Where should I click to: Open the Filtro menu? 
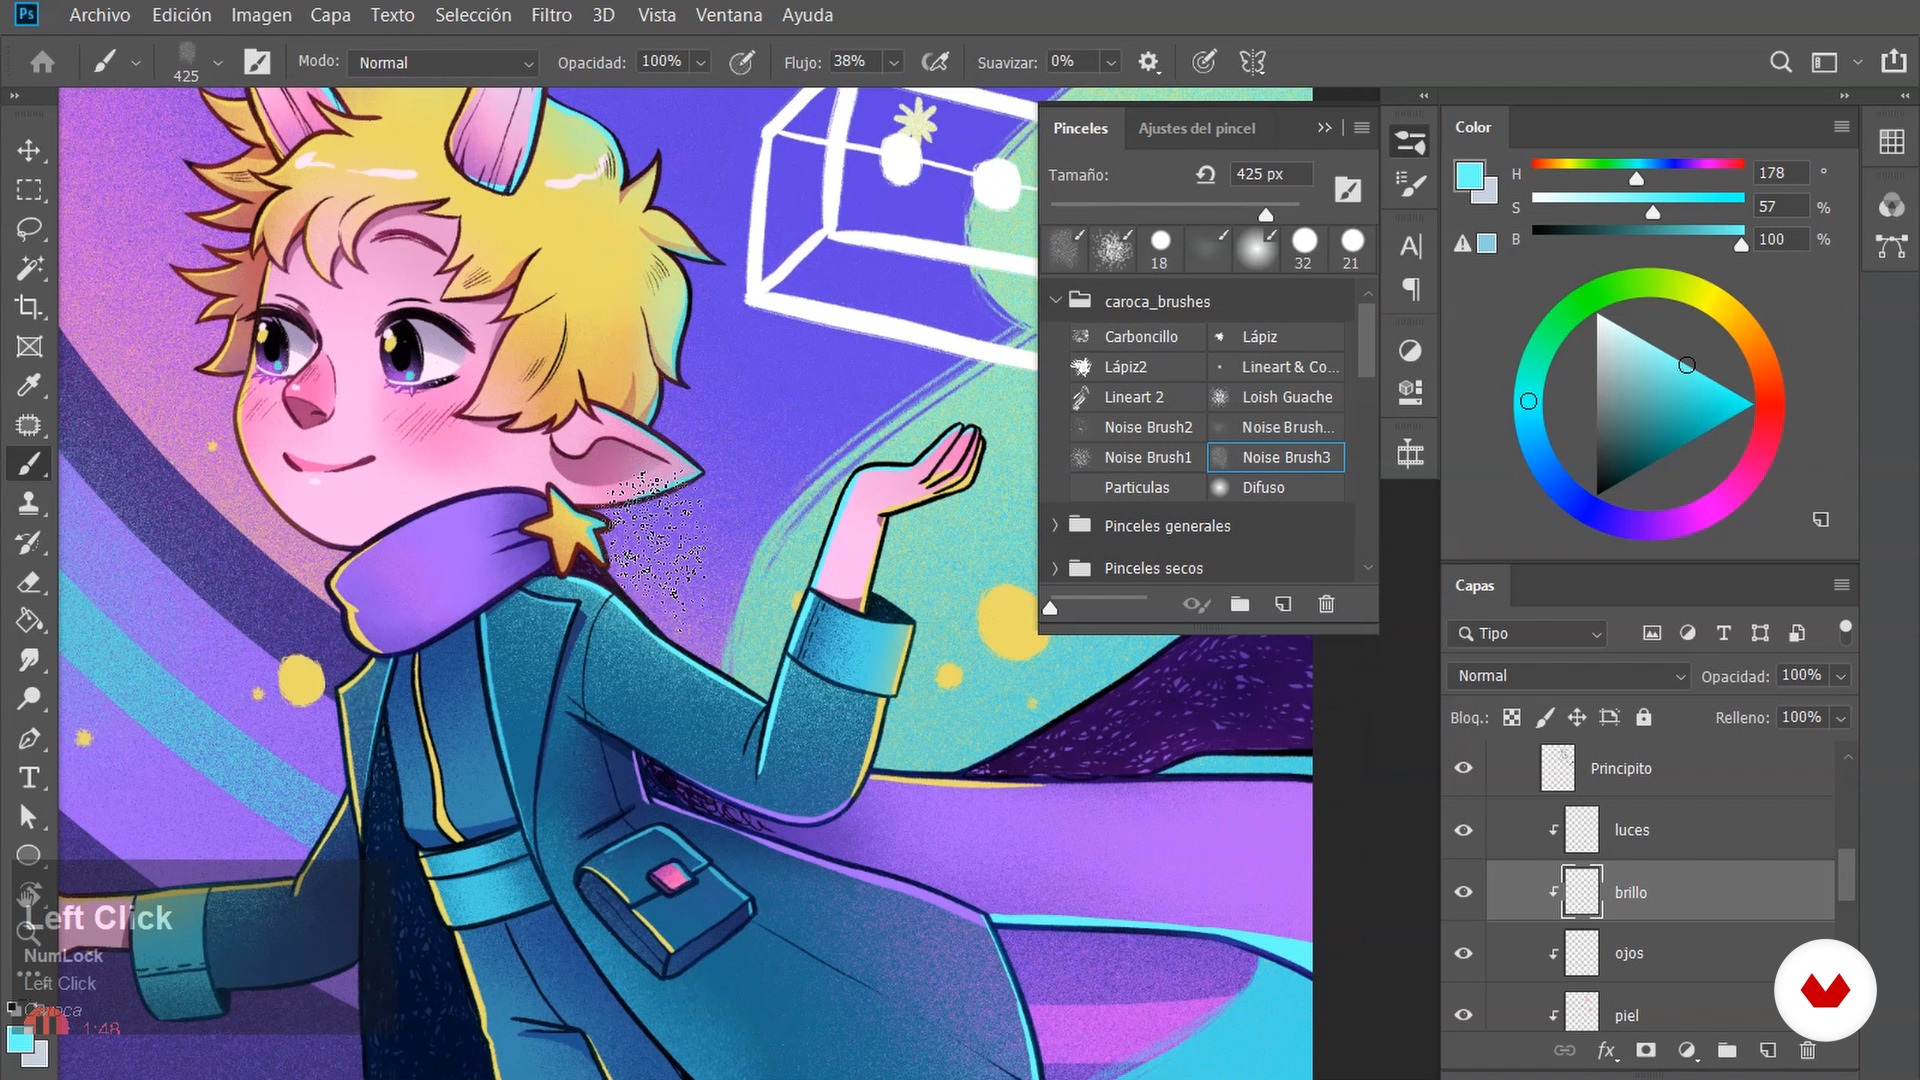tap(551, 15)
